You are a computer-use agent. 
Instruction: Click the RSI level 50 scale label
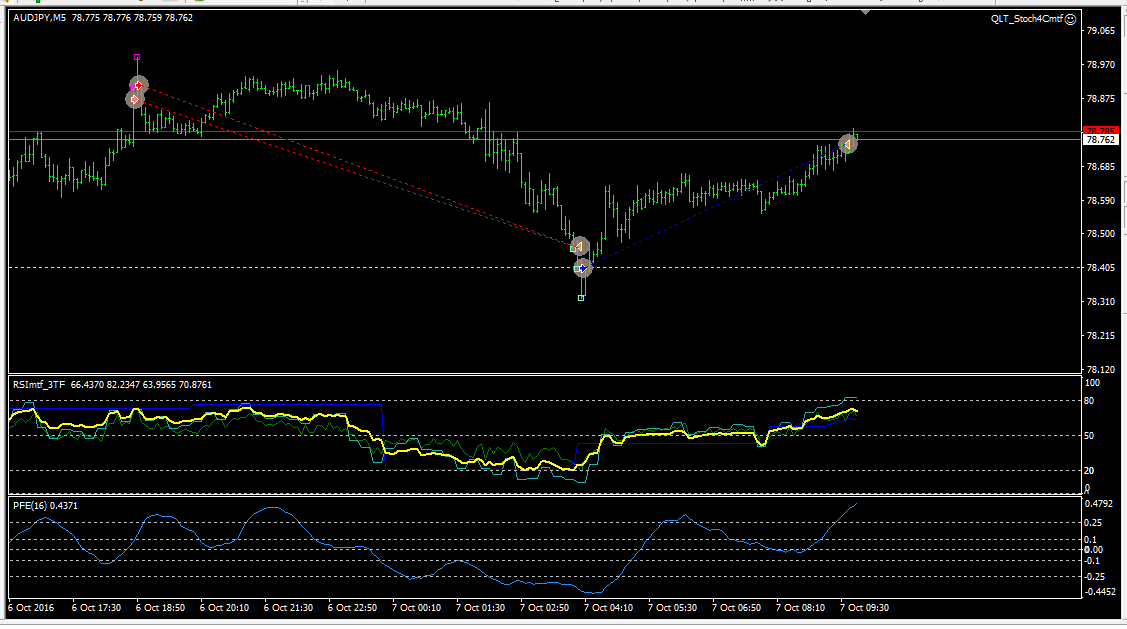pos(1089,436)
